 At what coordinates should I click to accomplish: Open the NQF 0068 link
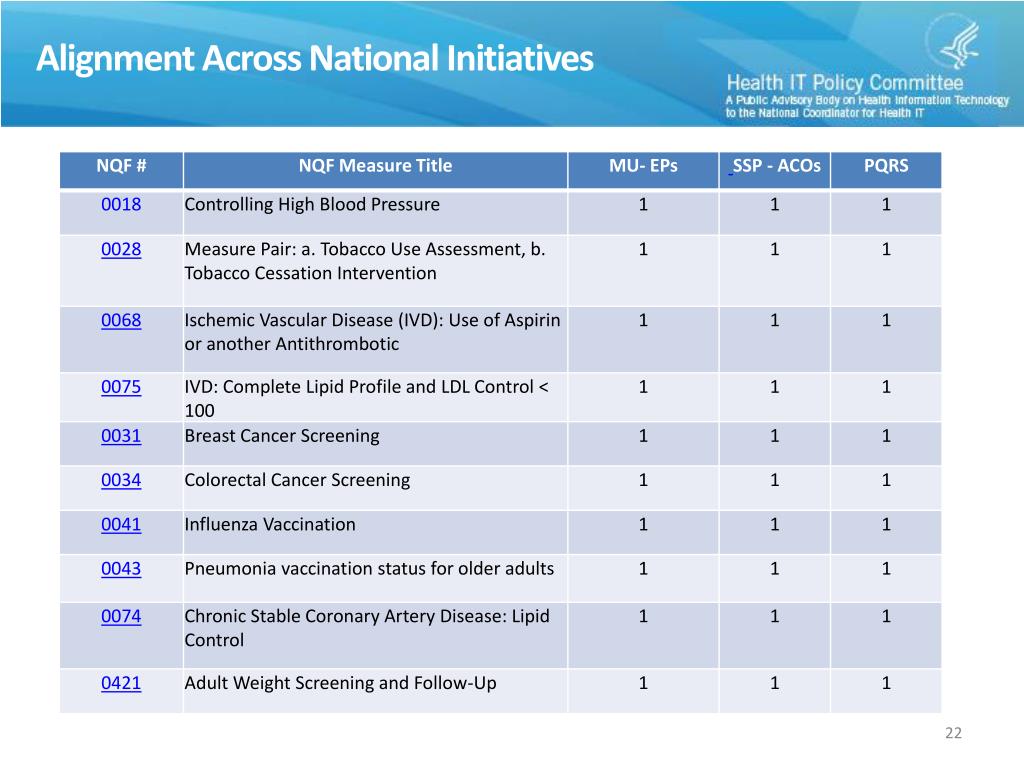(x=121, y=321)
